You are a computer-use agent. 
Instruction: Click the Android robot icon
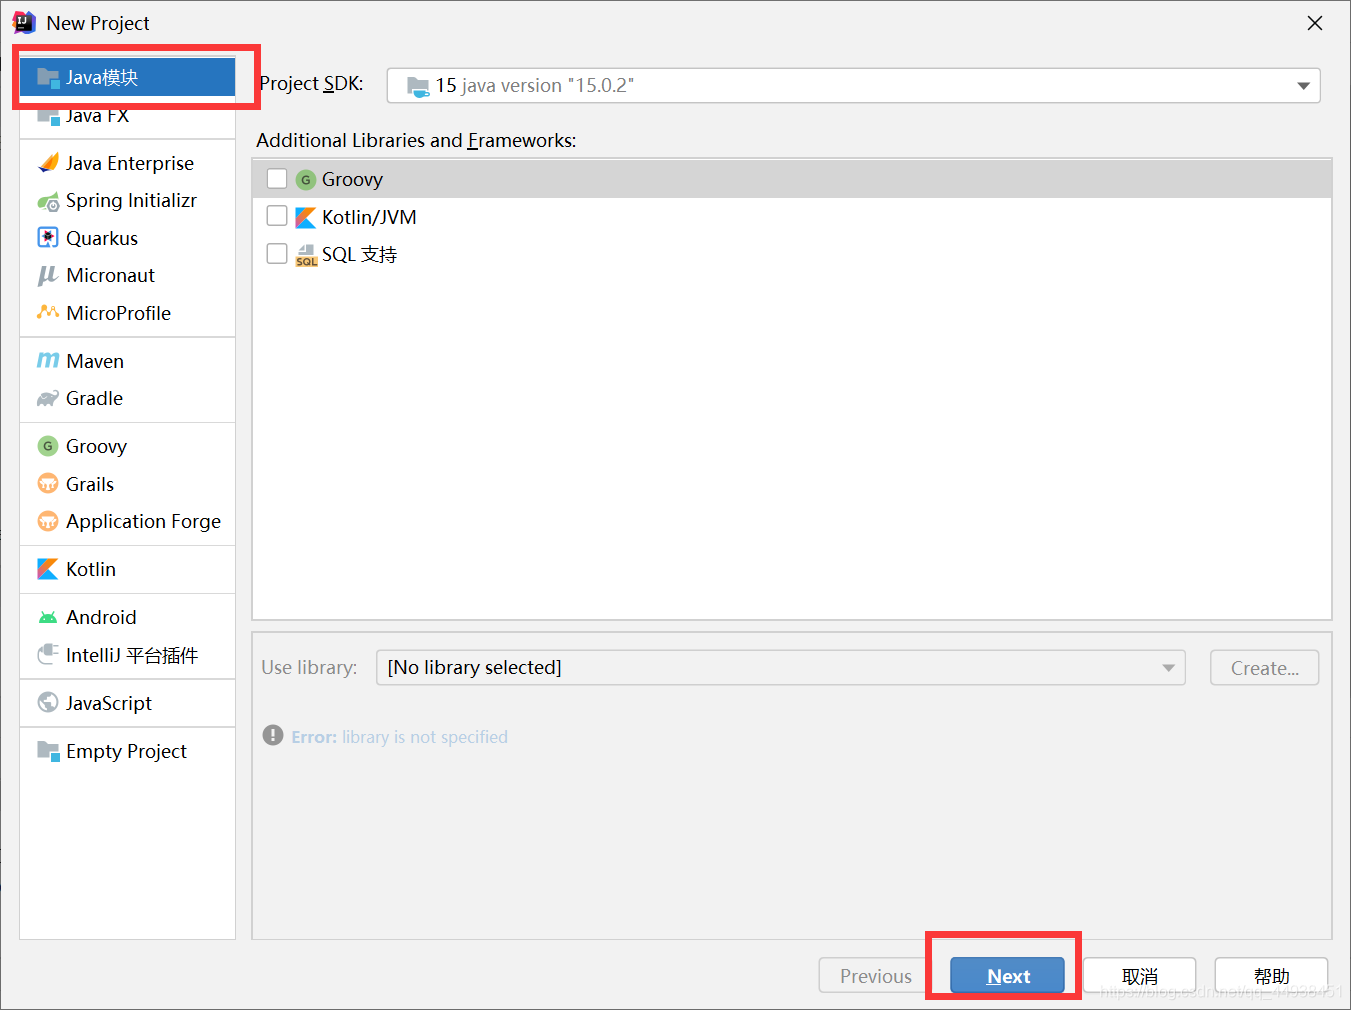coord(48,617)
